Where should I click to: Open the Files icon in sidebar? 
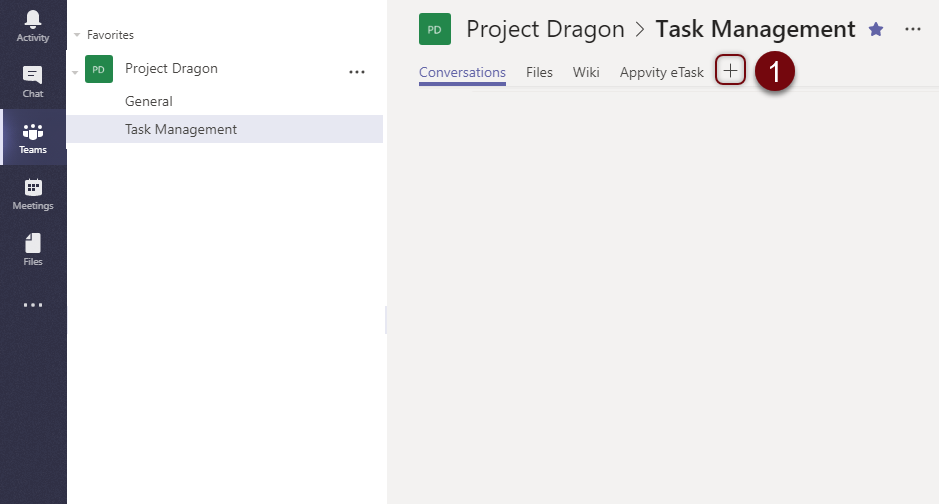33,250
